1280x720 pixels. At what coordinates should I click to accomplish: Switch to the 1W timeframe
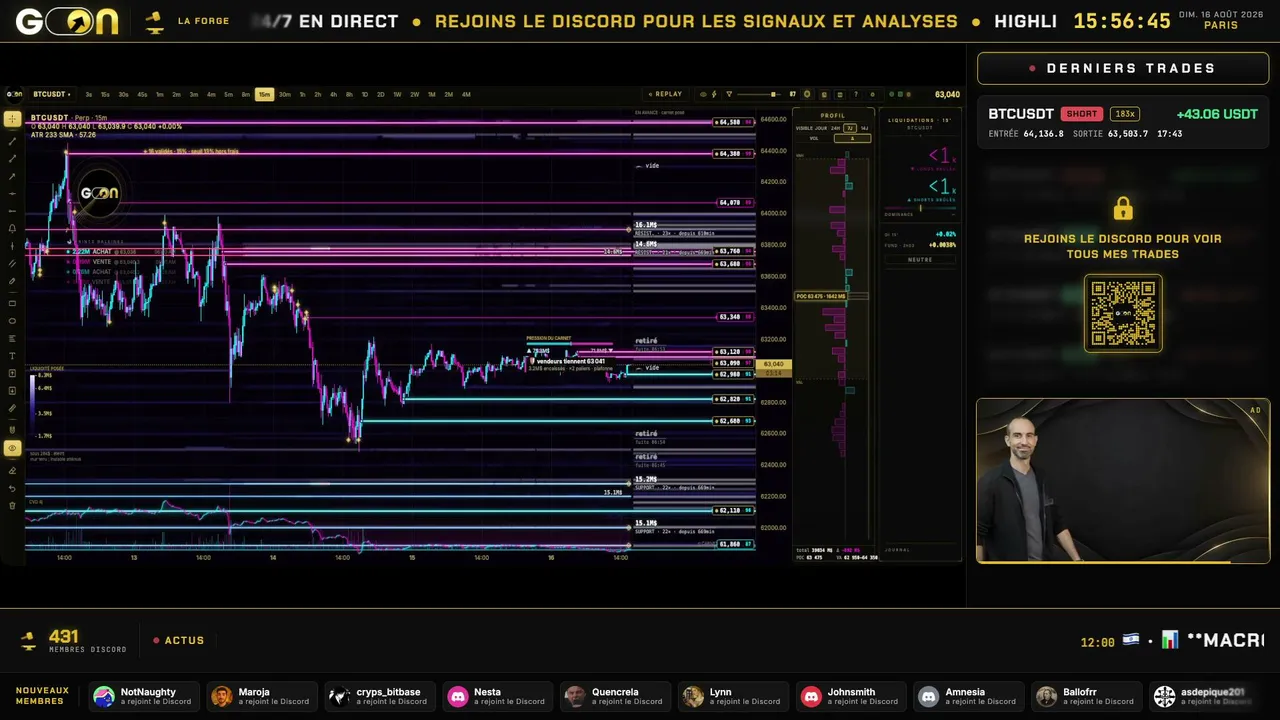(x=397, y=94)
